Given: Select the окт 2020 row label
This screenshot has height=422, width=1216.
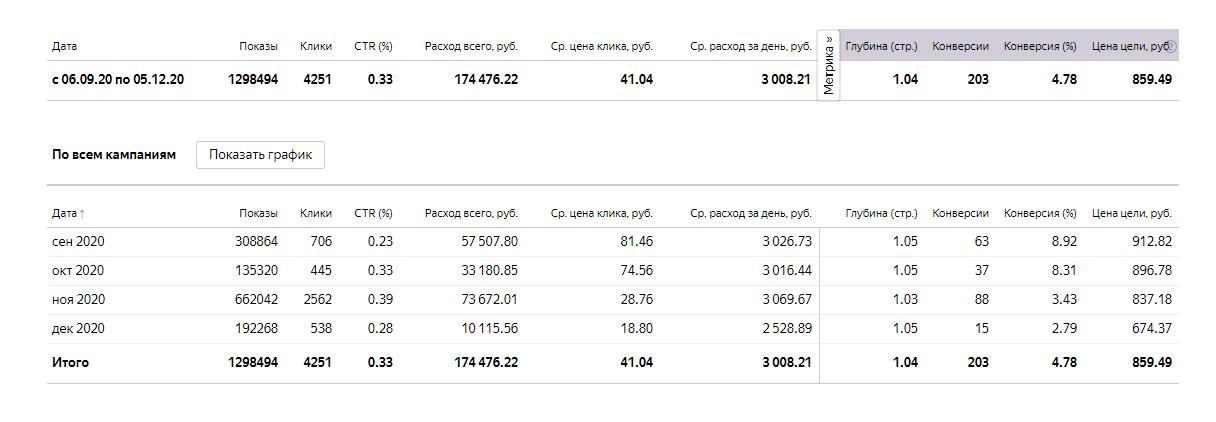Looking at the screenshot, I should 78,271.
